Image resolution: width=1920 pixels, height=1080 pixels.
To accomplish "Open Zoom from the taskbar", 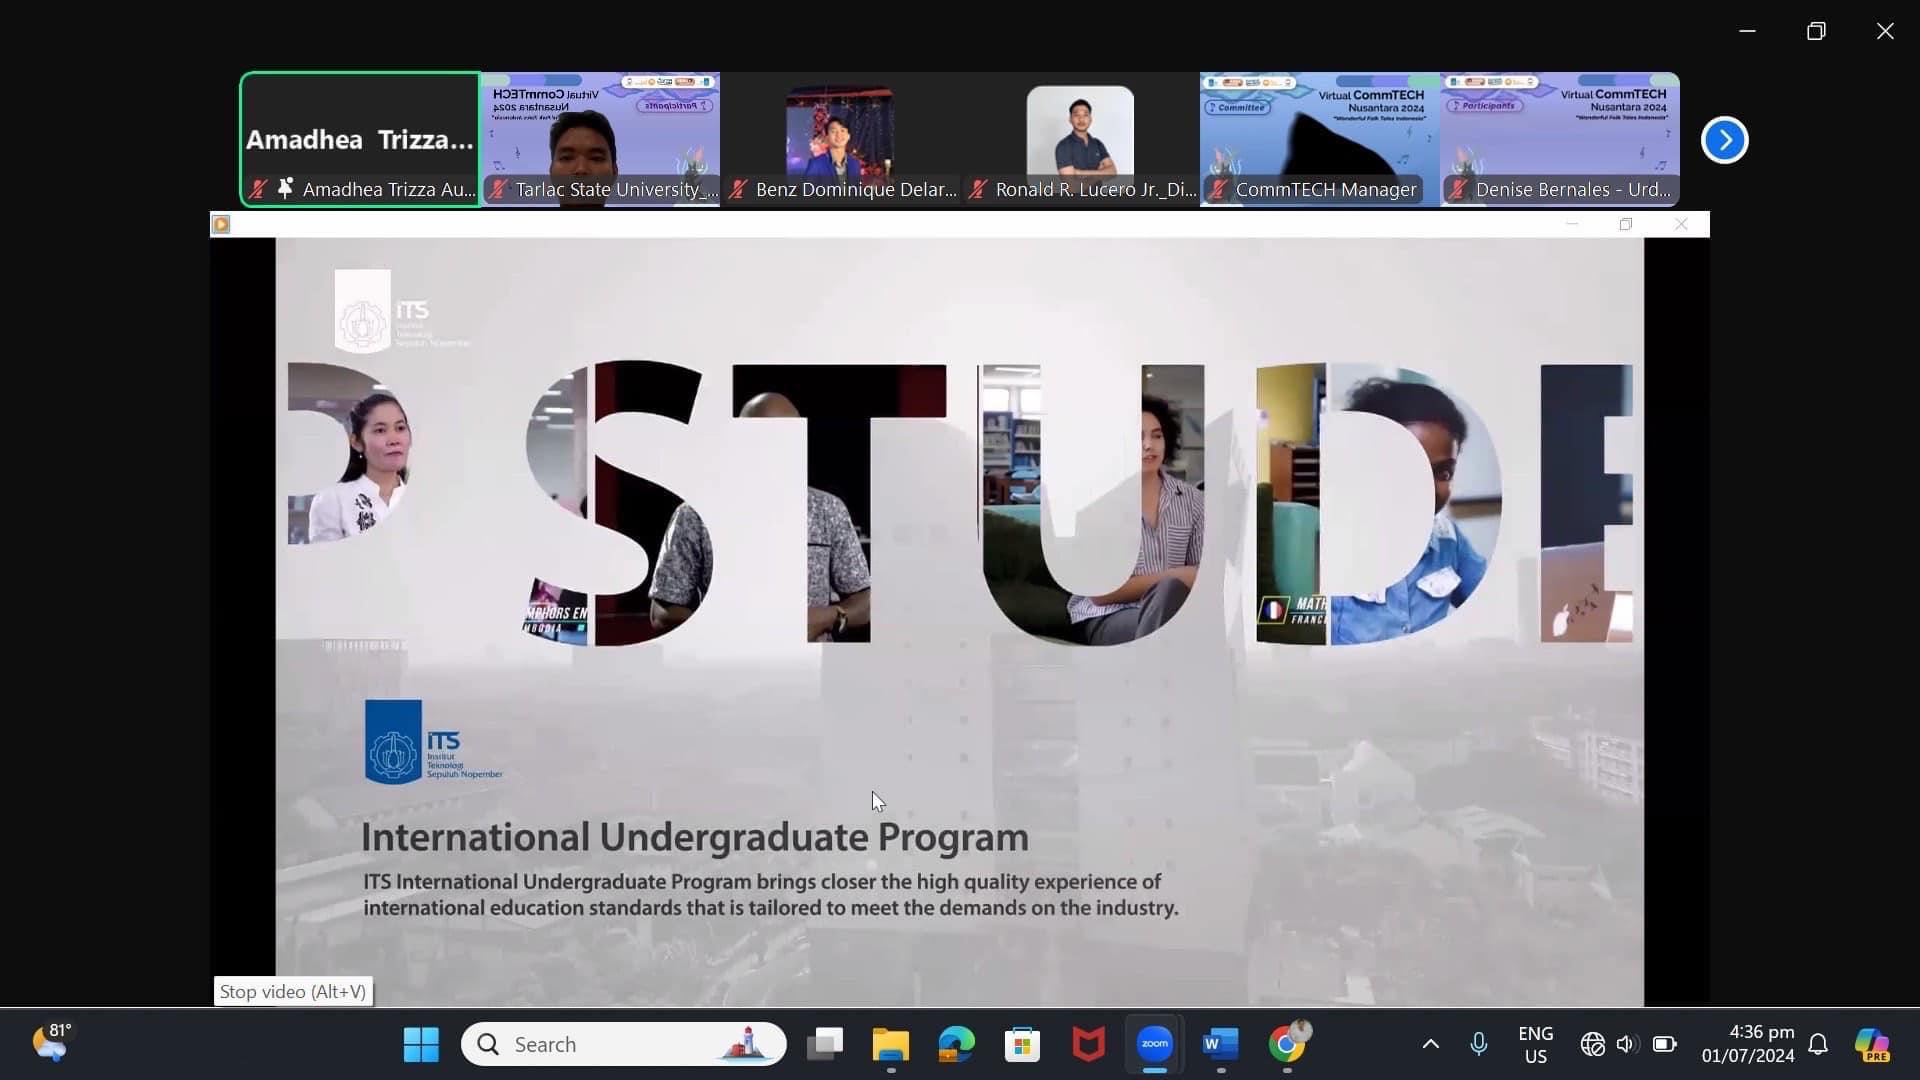I will pos(1155,1044).
